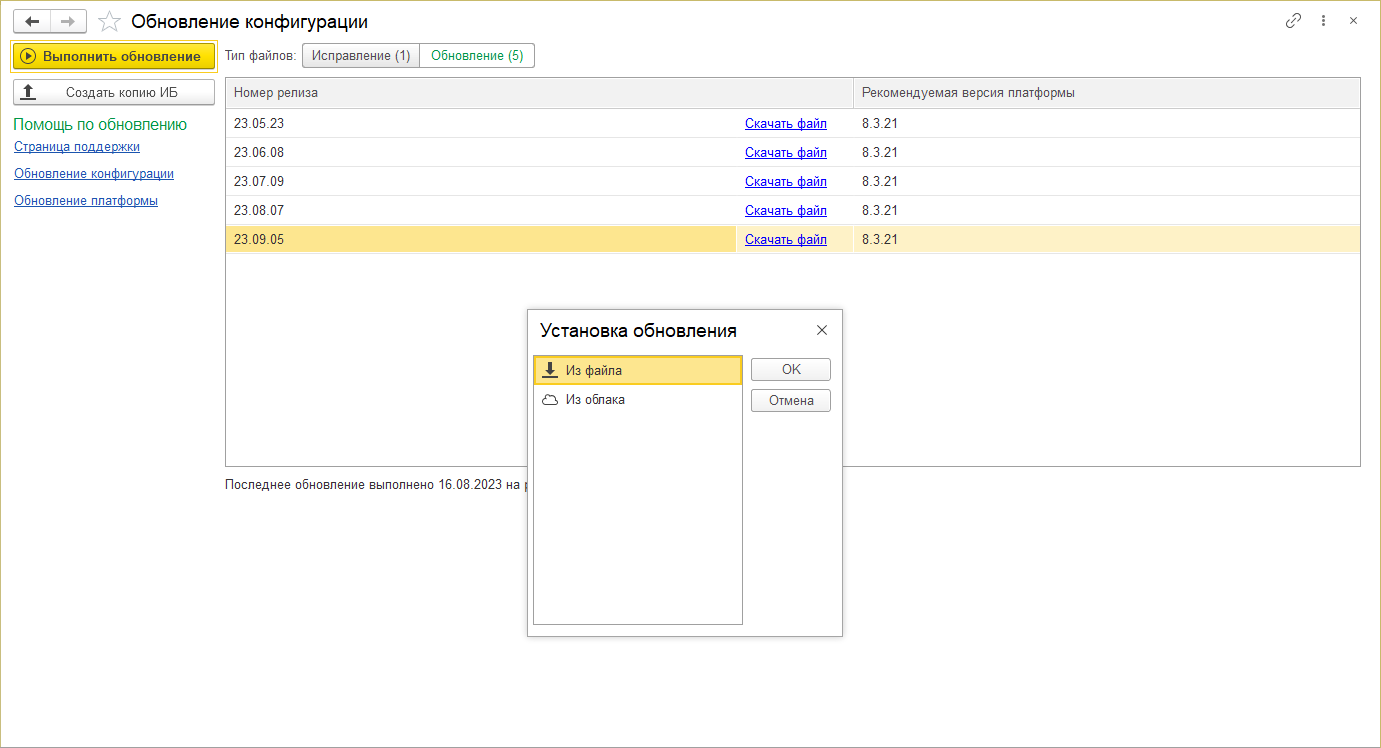The height and width of the screenshot is (748, 1381).
Task: Click the back navigation arrow
Action: pyautogui.click(x=31, y=21)
